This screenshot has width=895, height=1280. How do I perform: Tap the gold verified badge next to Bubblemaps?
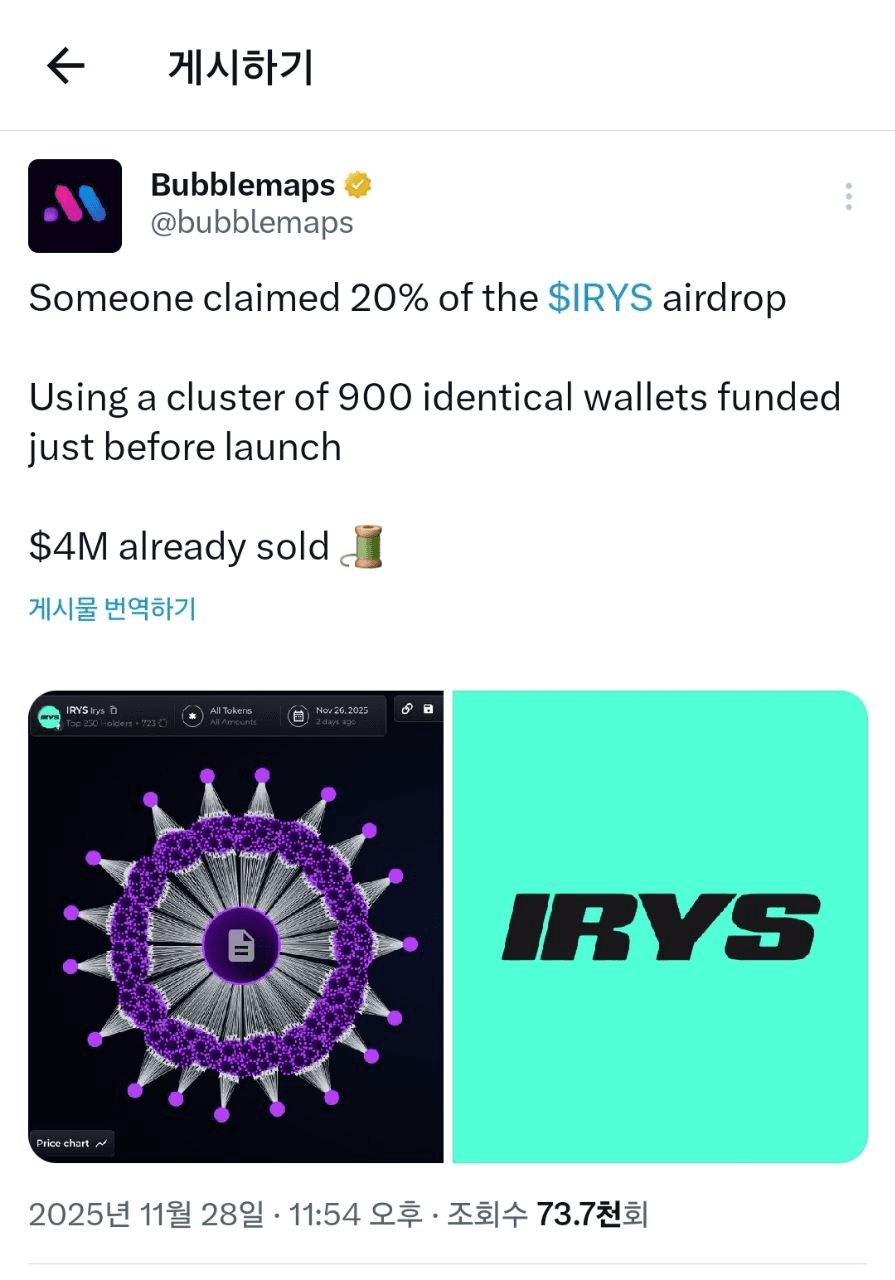pyautogui.click(x=358, y=185)
